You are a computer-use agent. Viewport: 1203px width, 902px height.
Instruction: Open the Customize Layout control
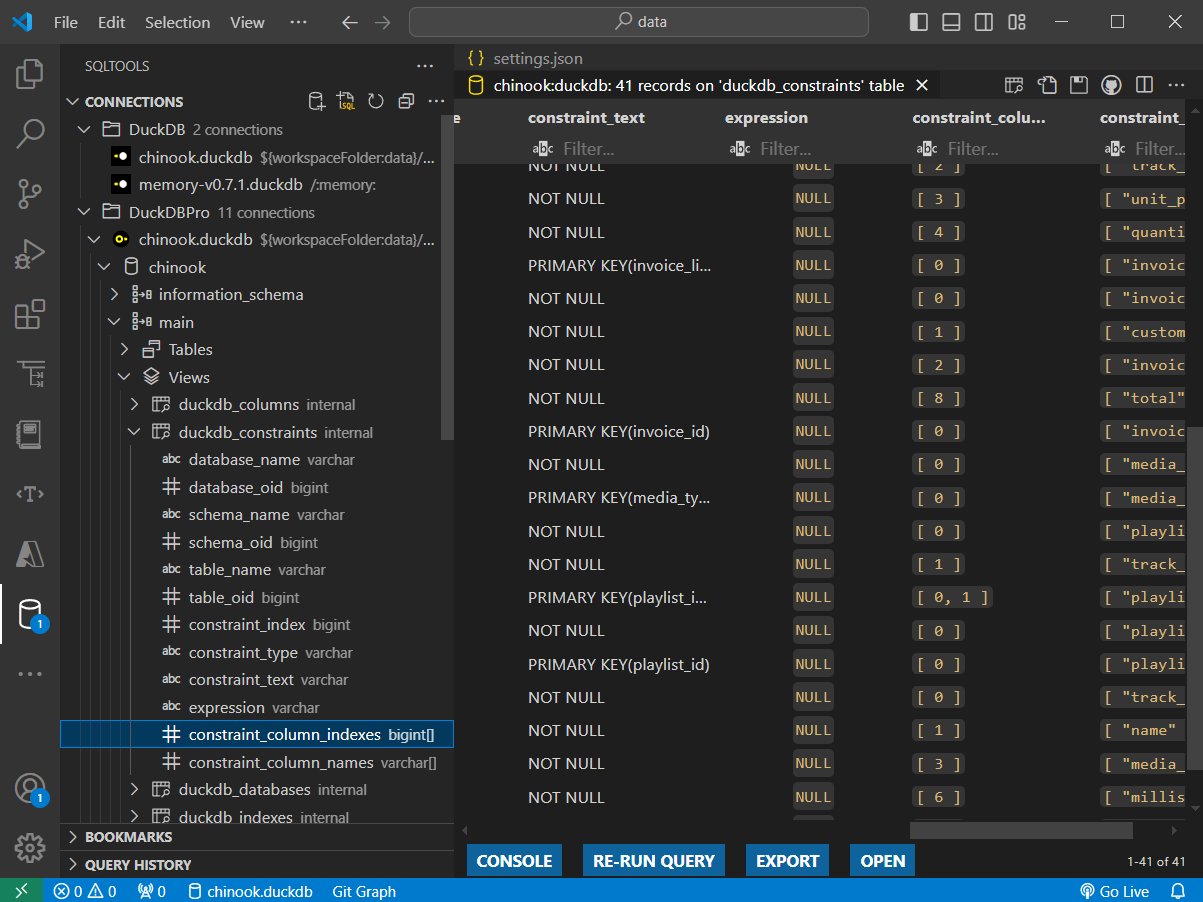(1017, 22)
